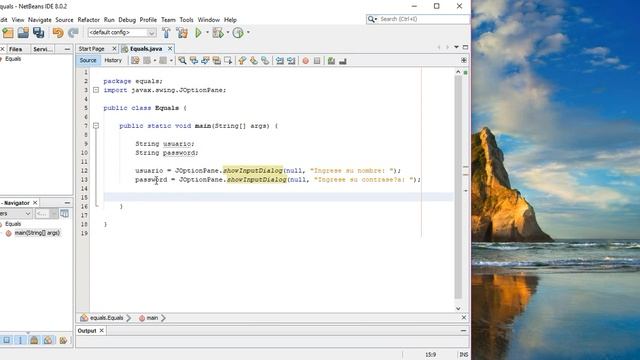Click the orange Undo arrow
640x360 pixels.
[x=58, y=33]
